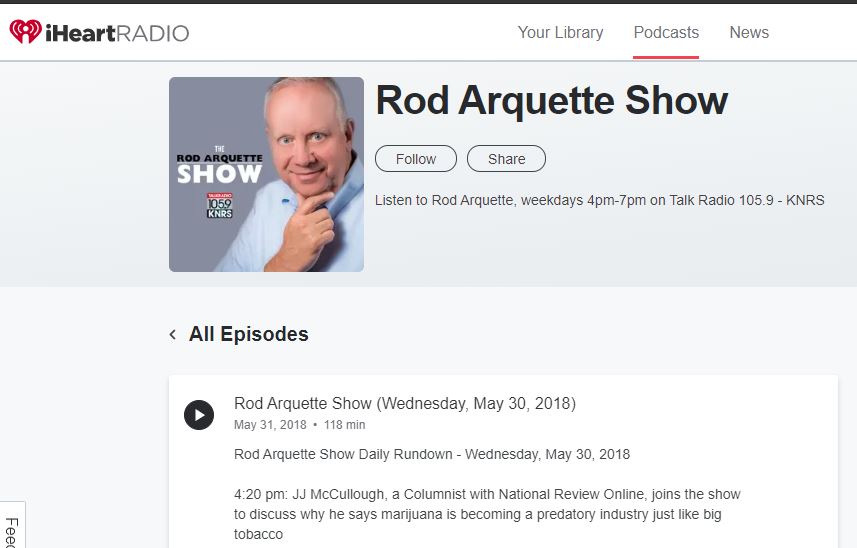This screenshot has height=548, width=857.
Task: Open the Feedback side tab
Action: coord(11,530)
